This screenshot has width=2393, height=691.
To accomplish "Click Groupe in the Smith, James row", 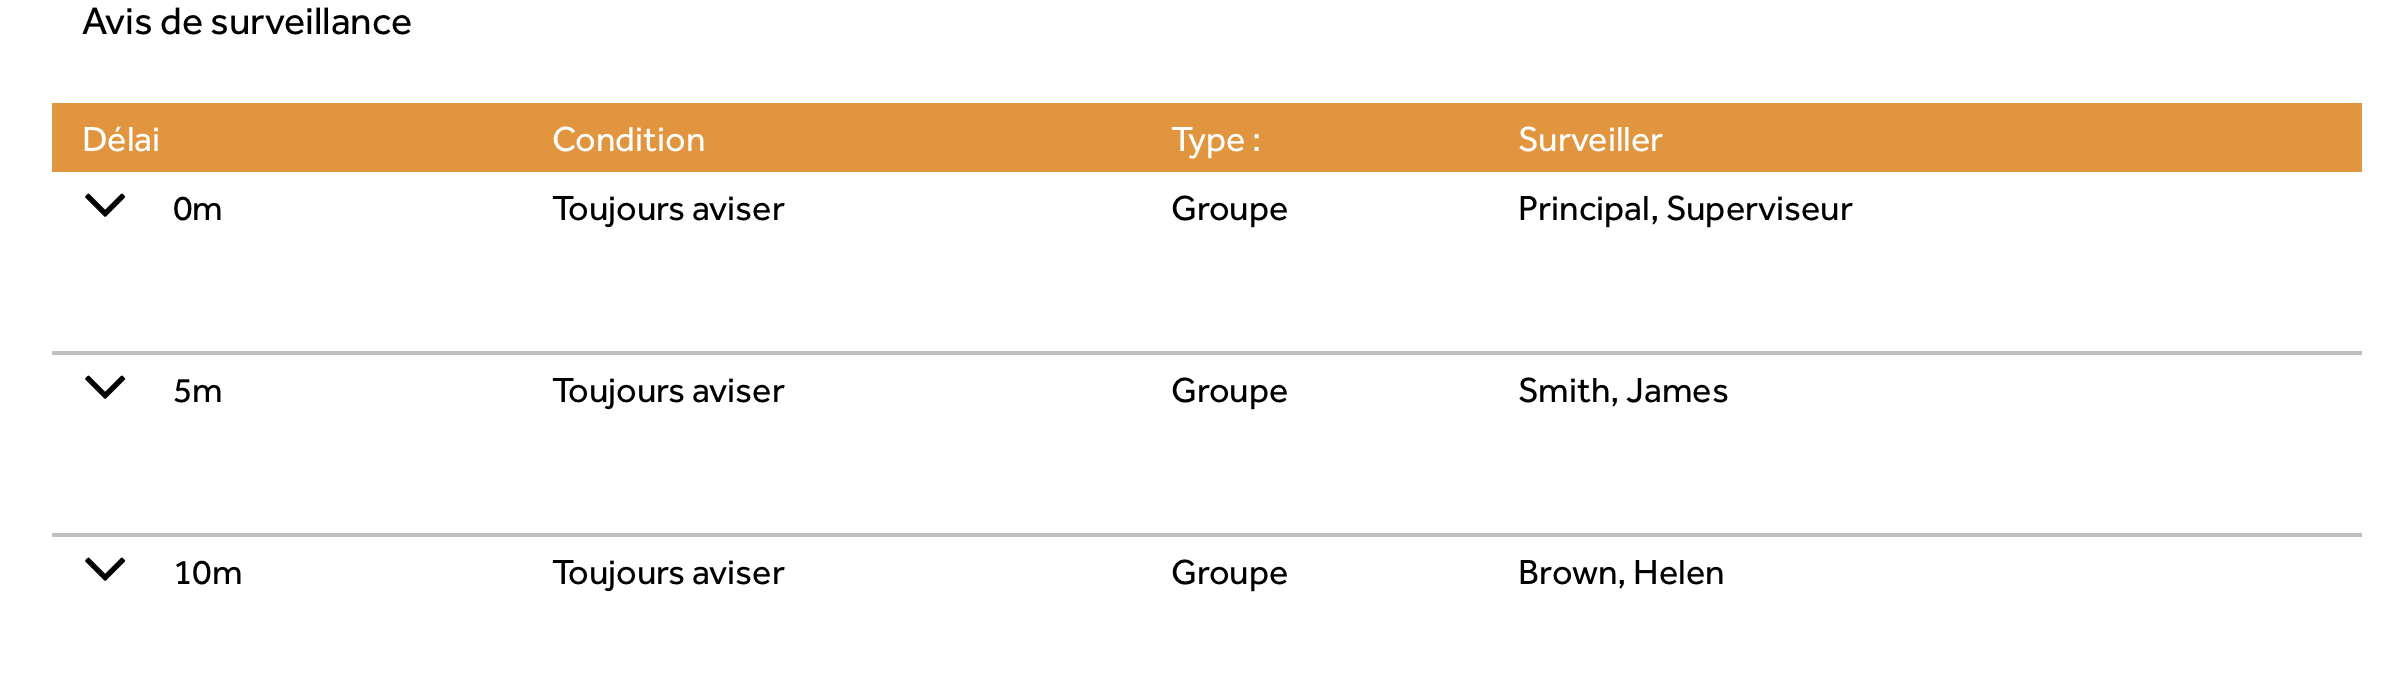I will click(1229, 391).
